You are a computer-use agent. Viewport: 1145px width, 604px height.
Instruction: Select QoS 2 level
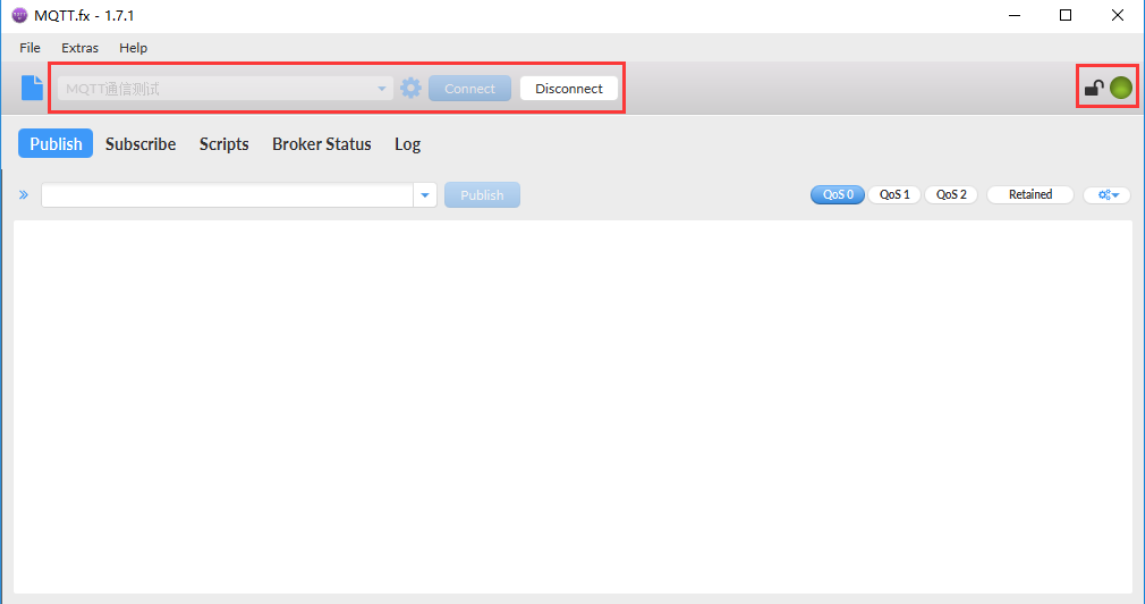[951, 195]
